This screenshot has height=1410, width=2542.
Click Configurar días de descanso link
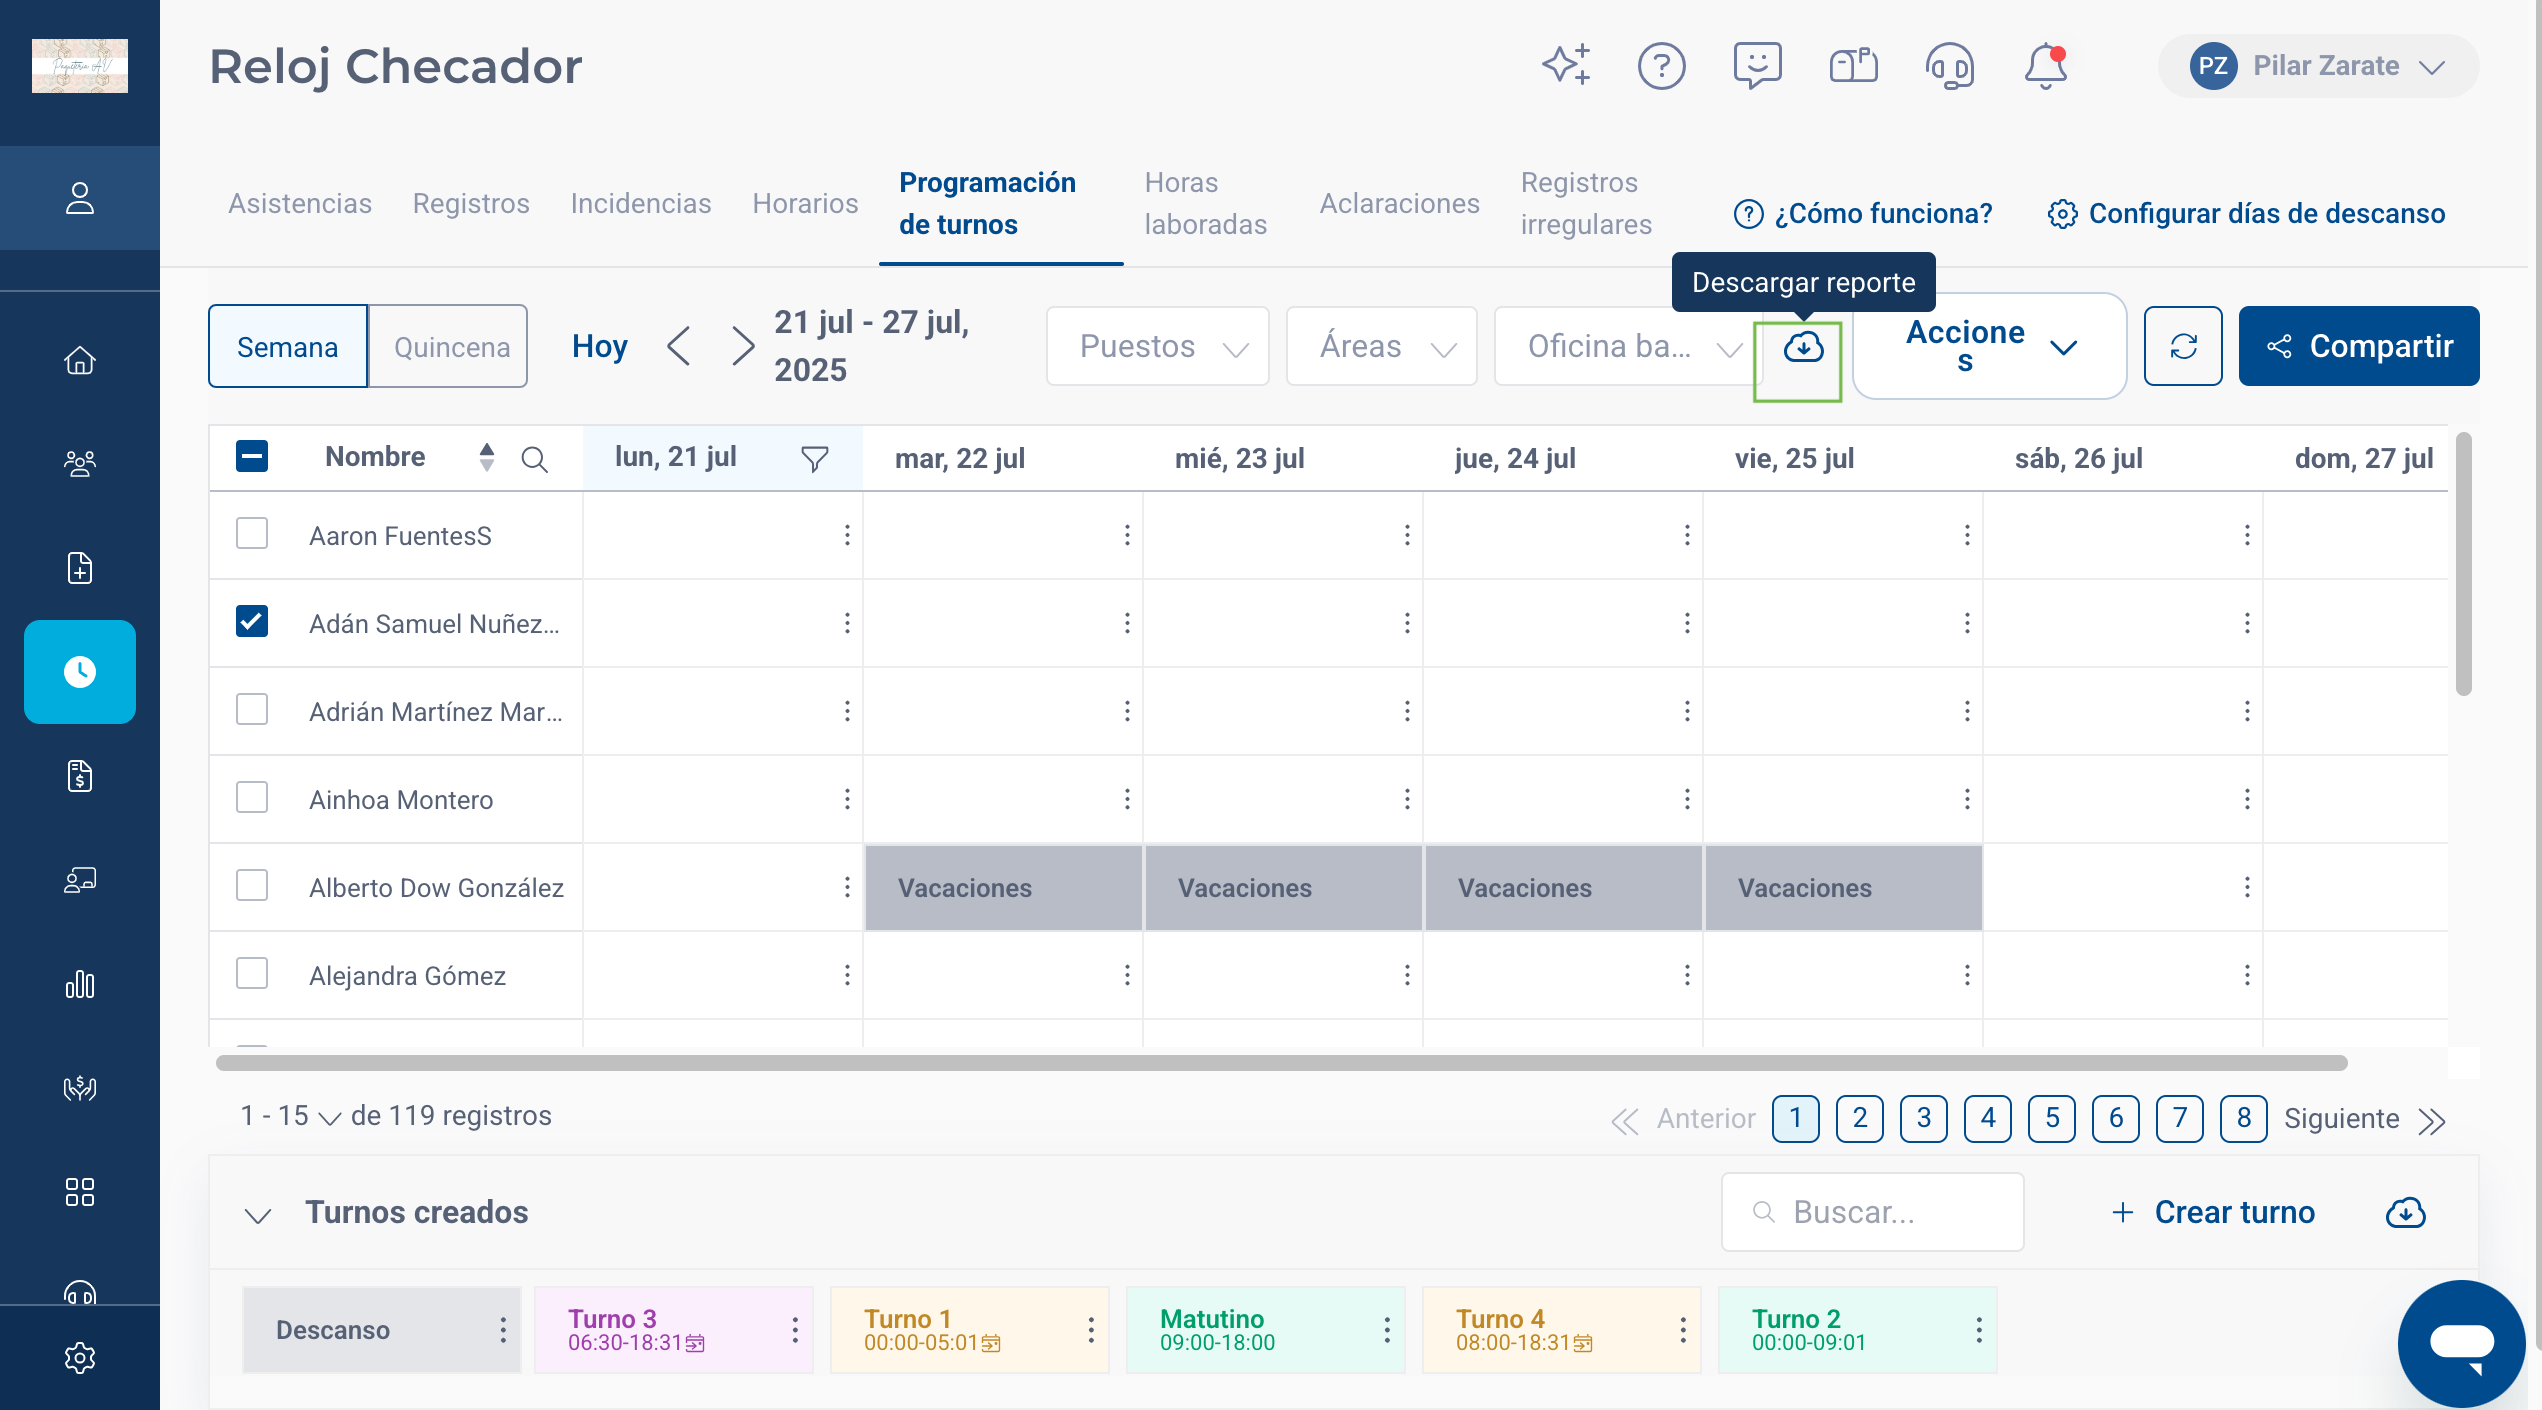pyautogui.click(x=2246, y=213)
